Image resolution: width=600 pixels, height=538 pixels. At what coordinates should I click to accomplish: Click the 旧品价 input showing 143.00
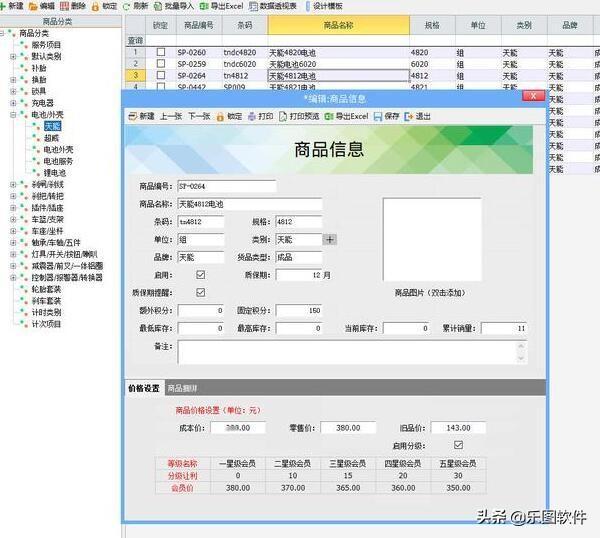(x=458, y=428)
